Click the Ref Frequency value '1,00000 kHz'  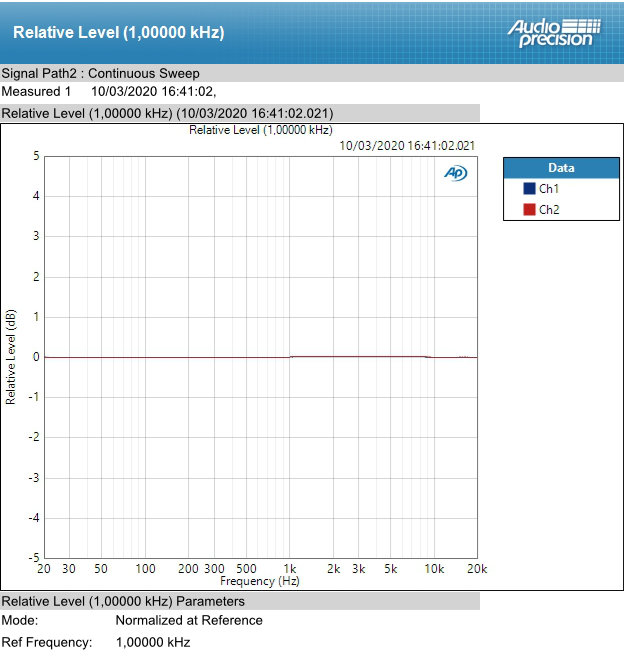153,642
